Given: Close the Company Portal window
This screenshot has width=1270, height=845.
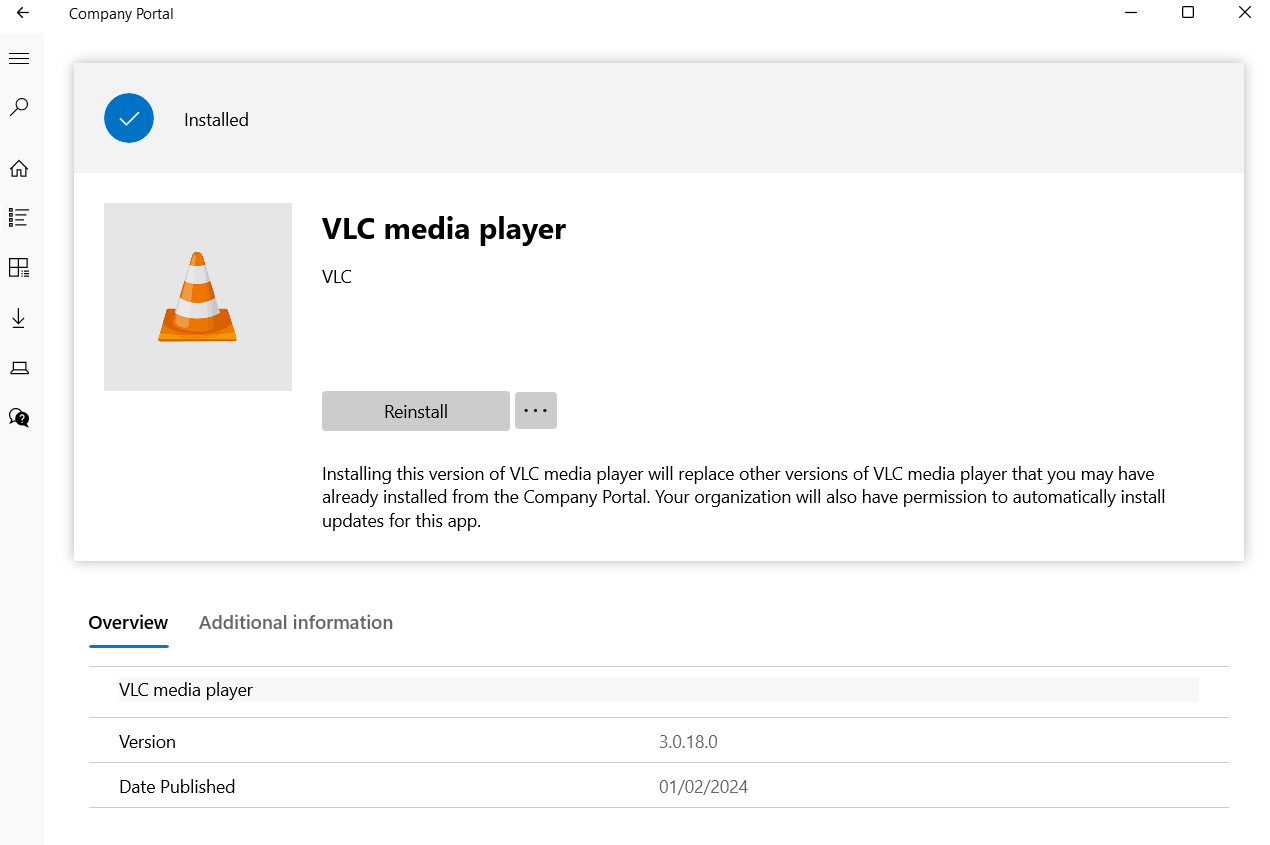Looking at the screenshot, I should (1245, 13).
